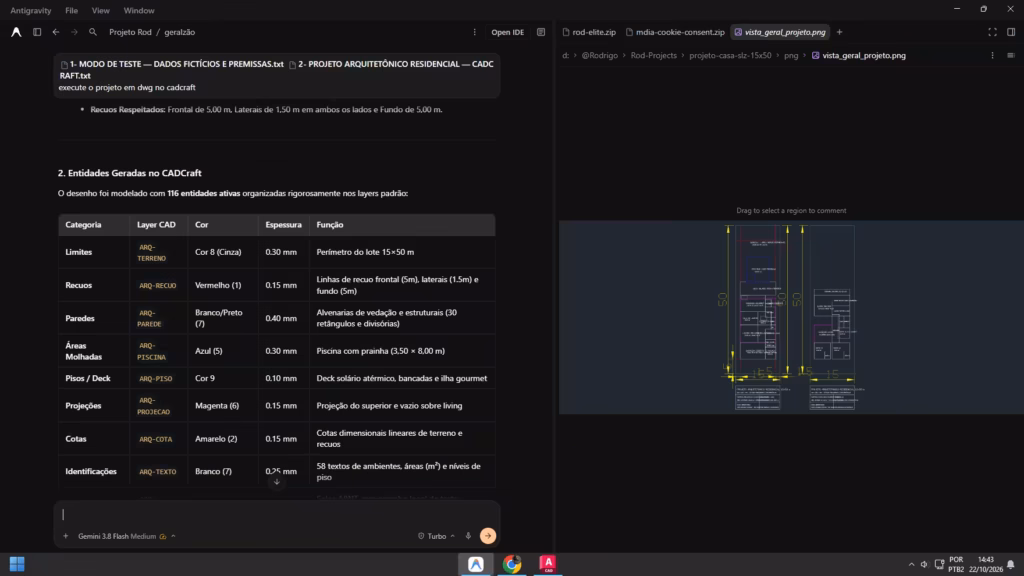This screenshot has height=576, width=1024.
Task: Open the View menu
Action: [101, 10]
